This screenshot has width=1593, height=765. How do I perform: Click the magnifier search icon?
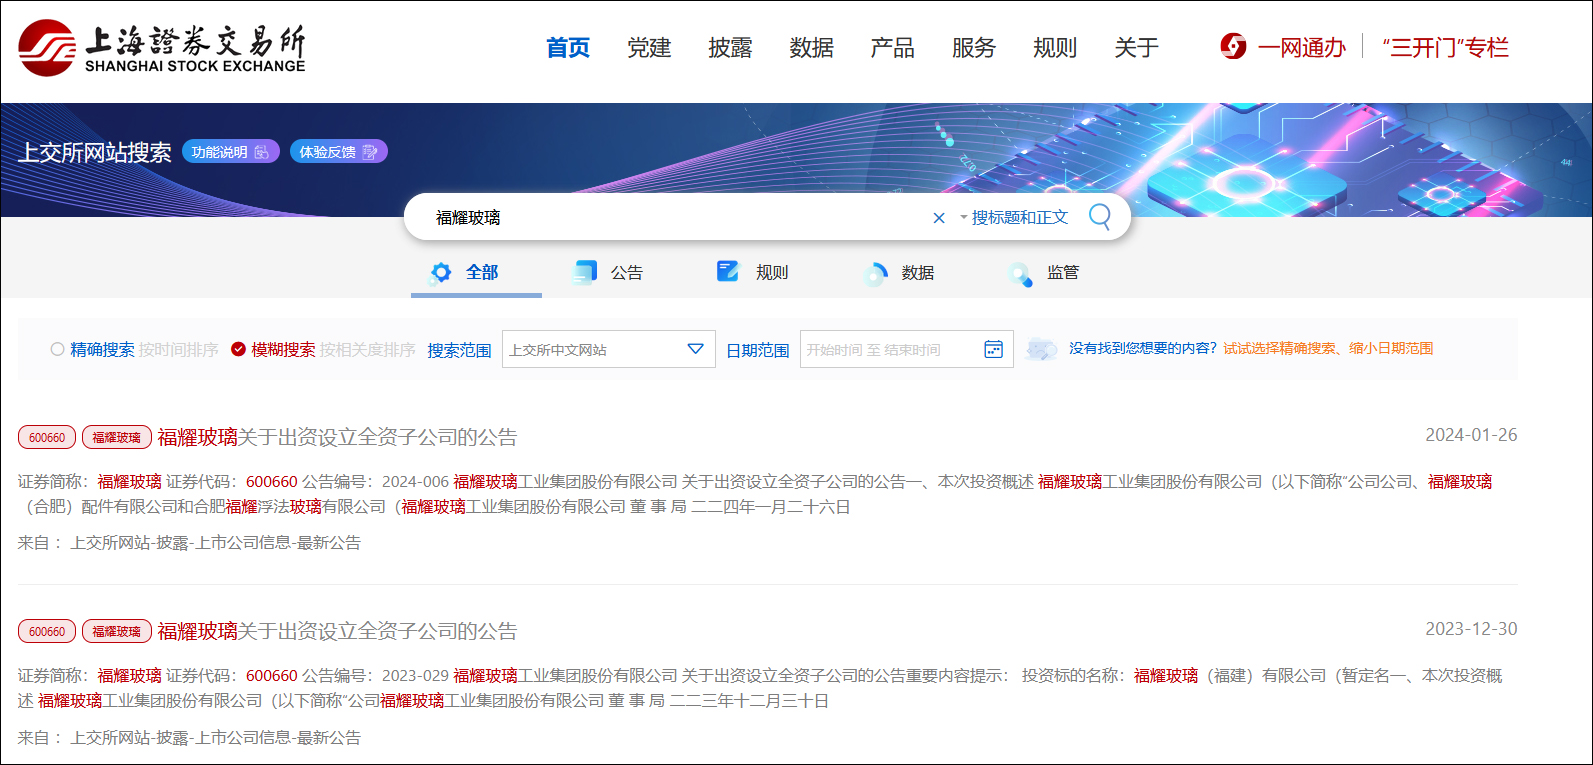point(1100,217)
